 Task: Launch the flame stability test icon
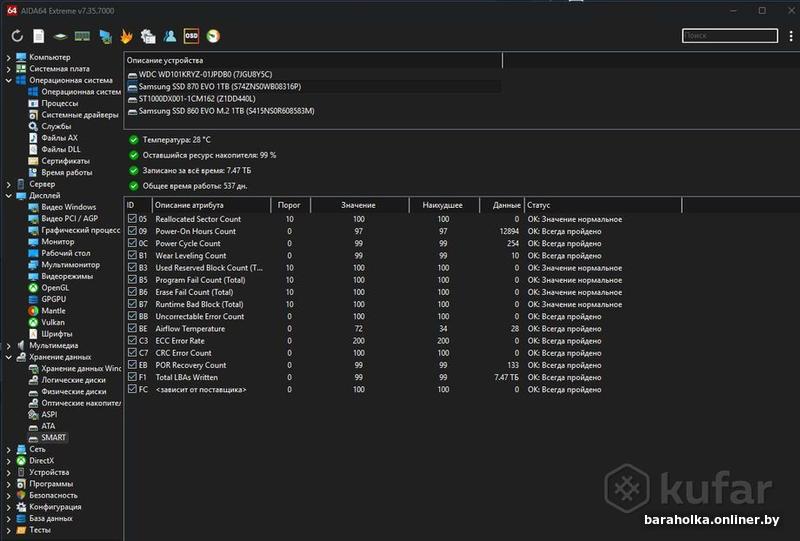(x=126, y=36)
